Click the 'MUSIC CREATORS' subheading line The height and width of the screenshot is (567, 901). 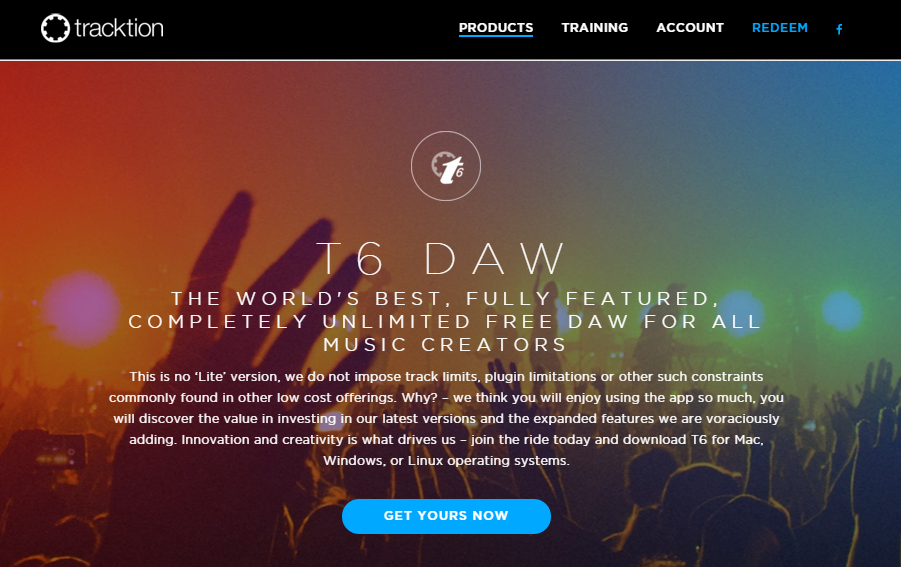point(445,345)
